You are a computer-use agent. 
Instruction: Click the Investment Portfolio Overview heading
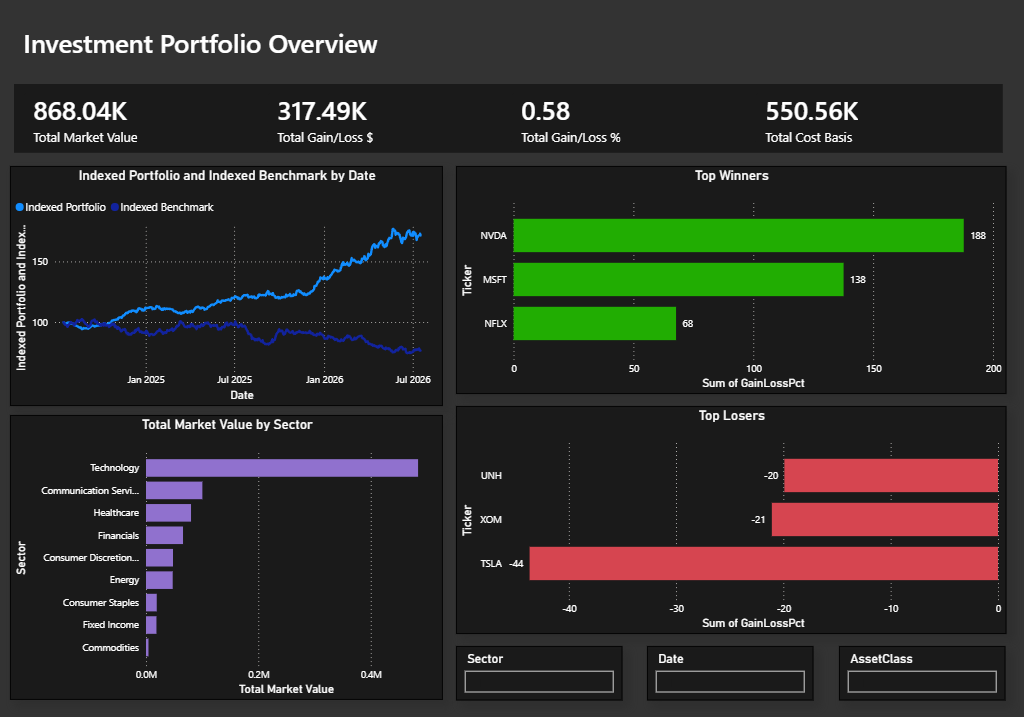[x=200, y=44]
